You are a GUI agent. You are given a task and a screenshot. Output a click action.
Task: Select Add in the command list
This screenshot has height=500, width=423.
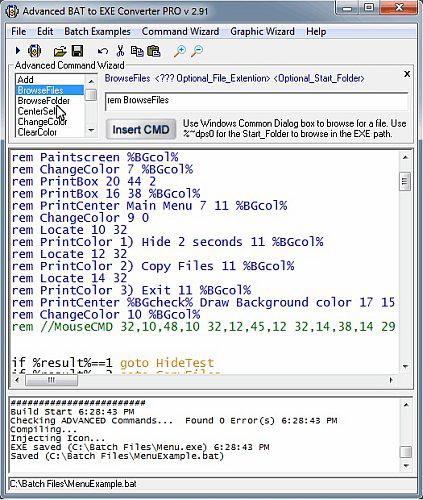[x=49, y=80]
